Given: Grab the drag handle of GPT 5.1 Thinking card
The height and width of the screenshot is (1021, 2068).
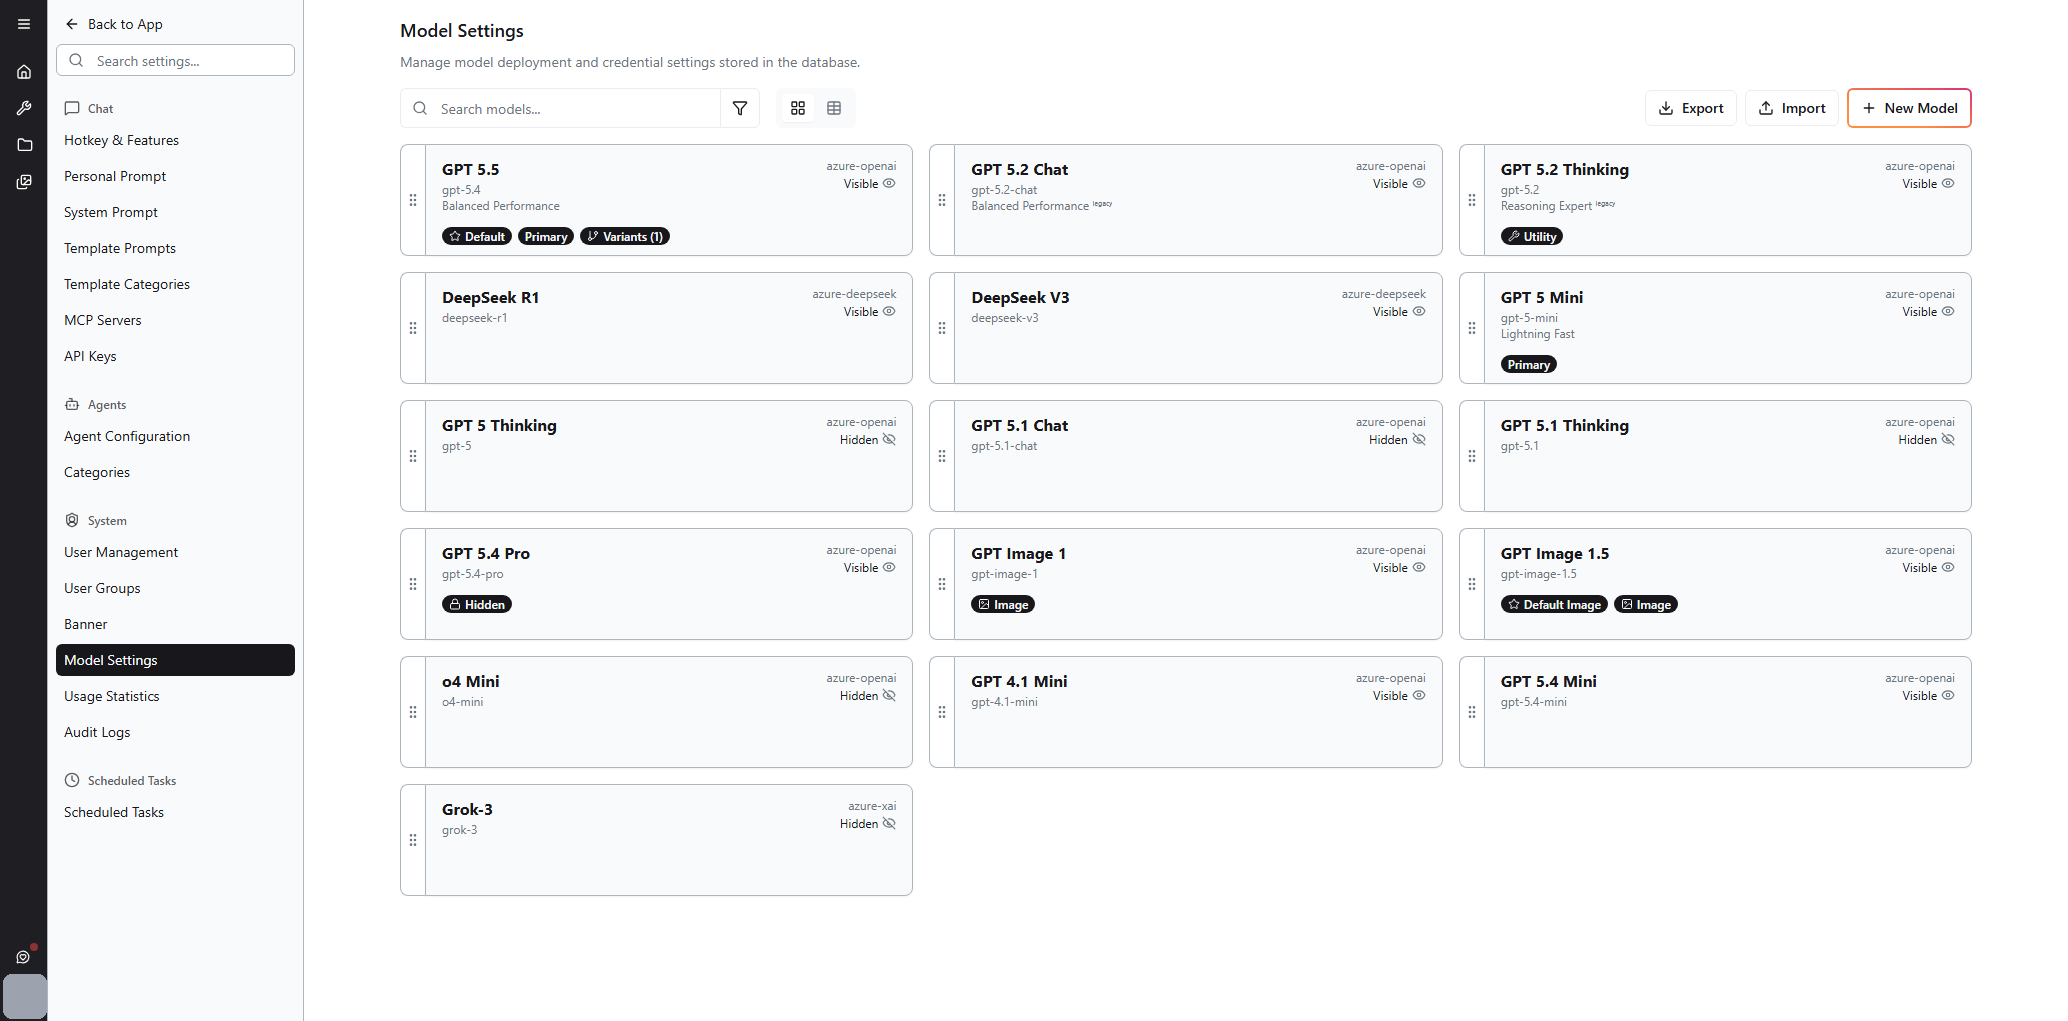Looking at the screenshot, I should click(1472, 456).
